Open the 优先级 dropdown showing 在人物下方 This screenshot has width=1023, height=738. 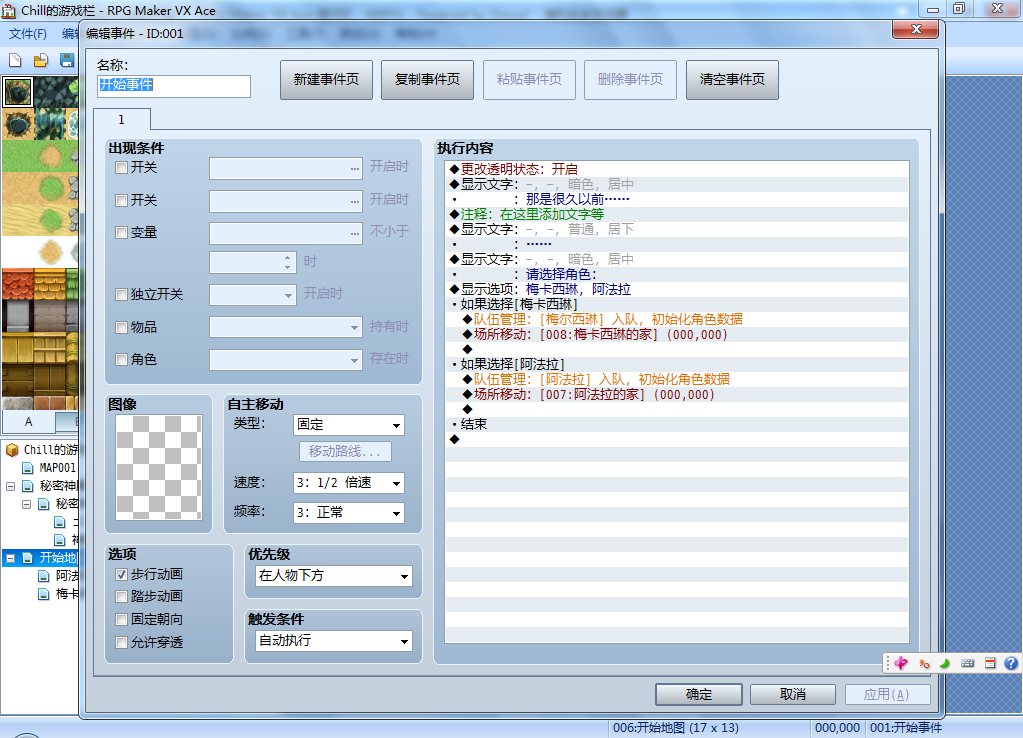[x=333, y=576]
